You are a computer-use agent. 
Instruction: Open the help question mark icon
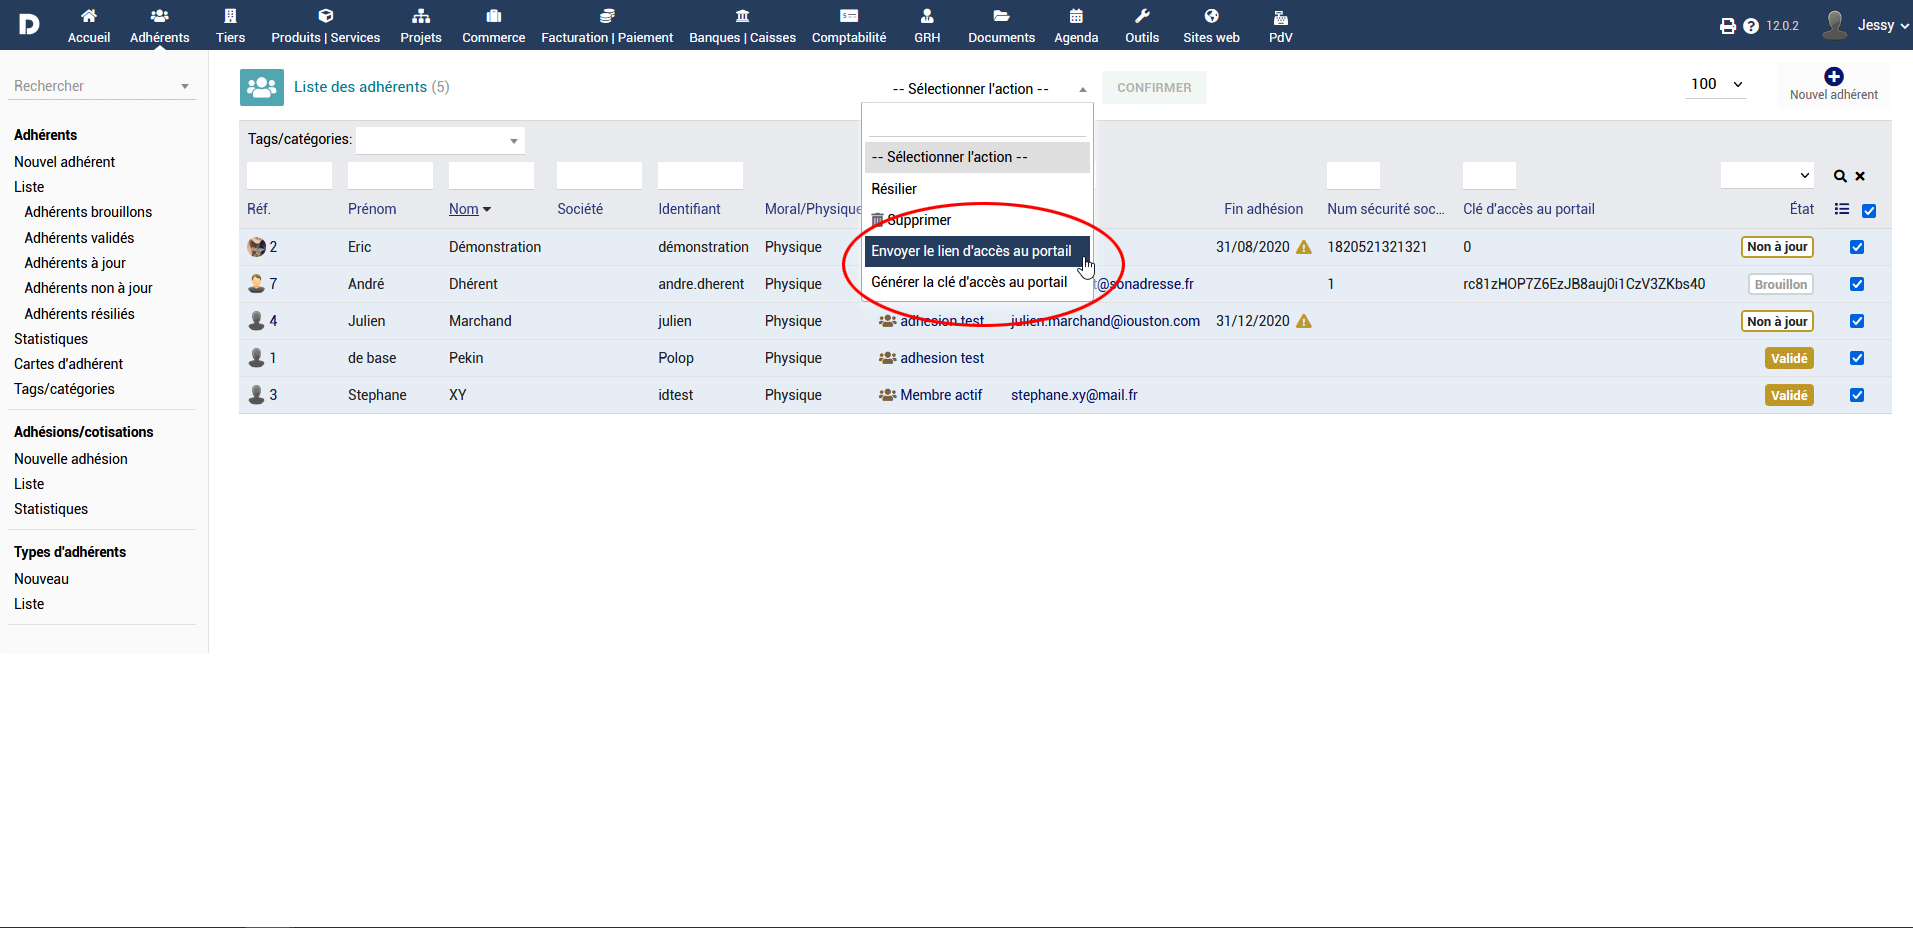[1750, 26]
